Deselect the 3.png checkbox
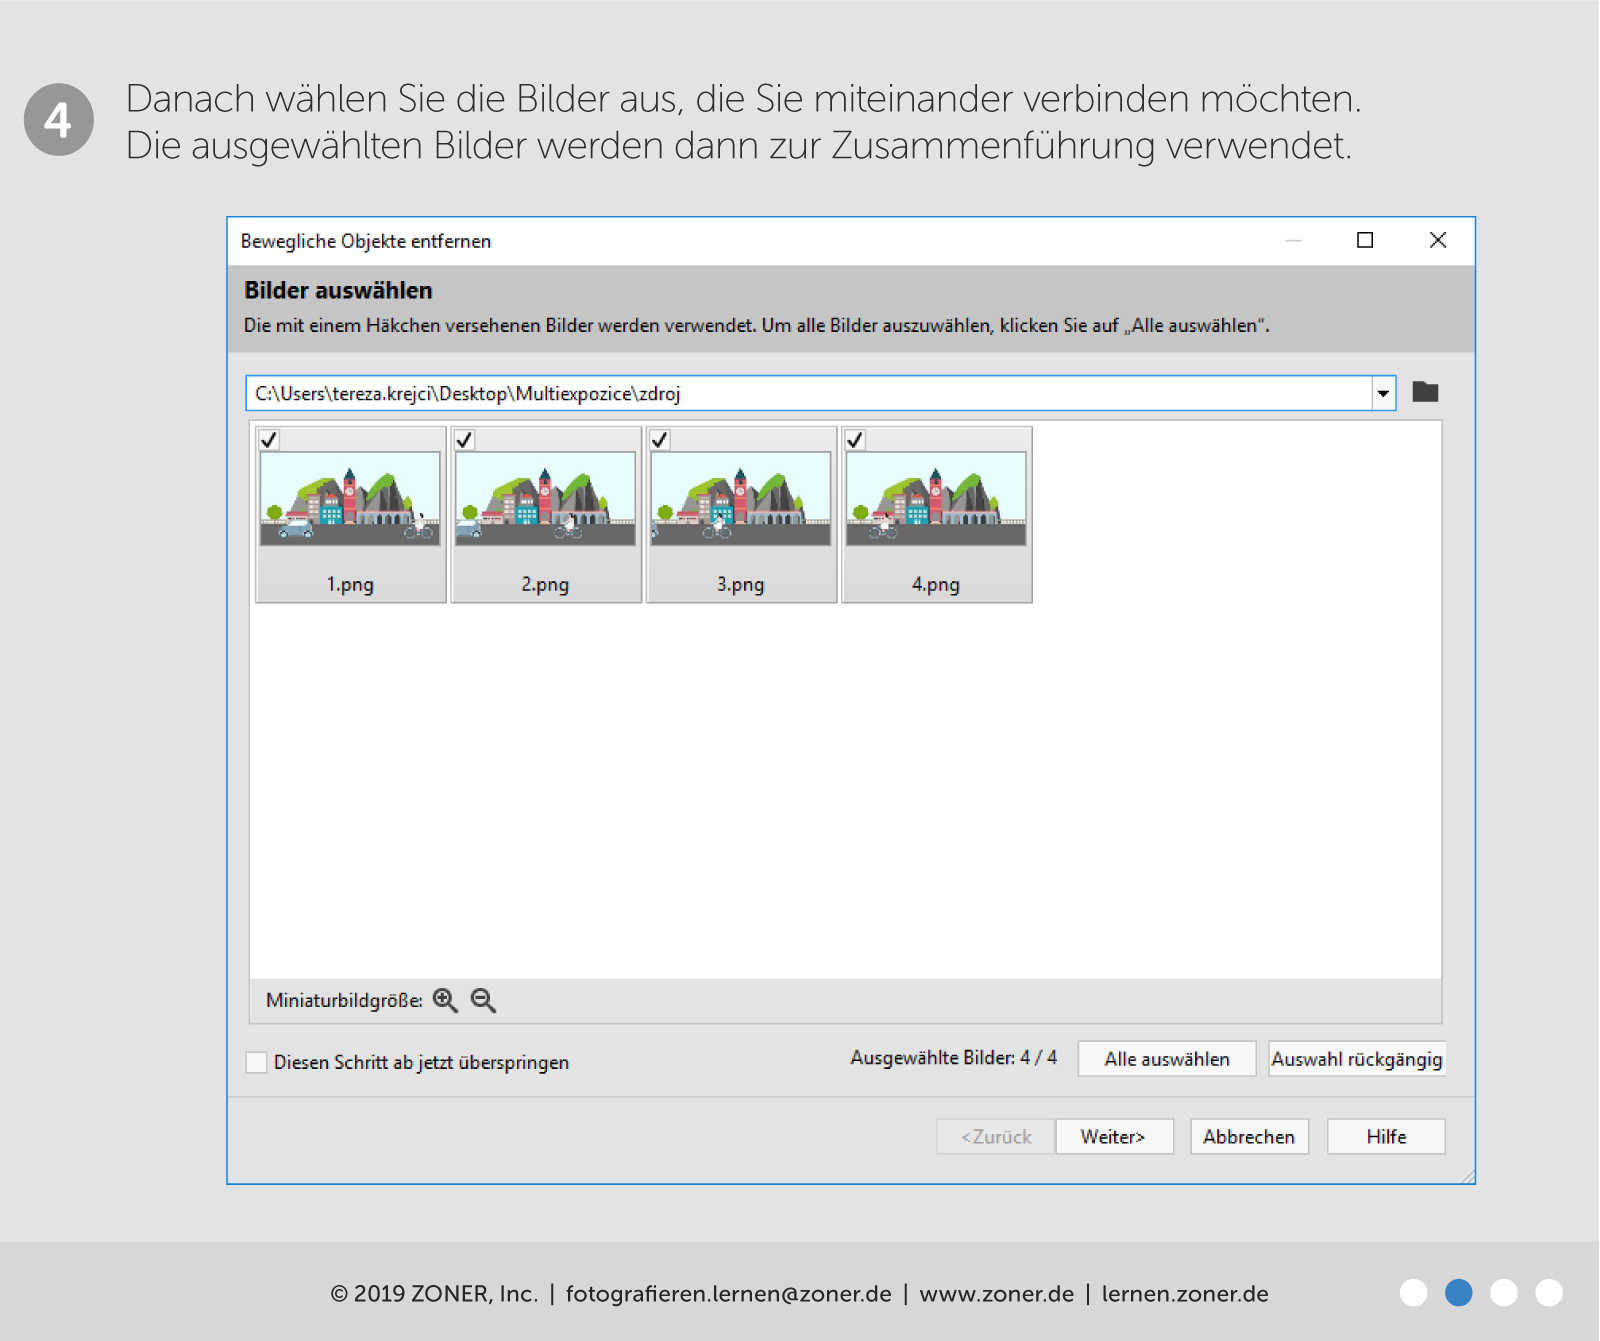Viewport: 1600px width, 1341px height. [660, 440]
